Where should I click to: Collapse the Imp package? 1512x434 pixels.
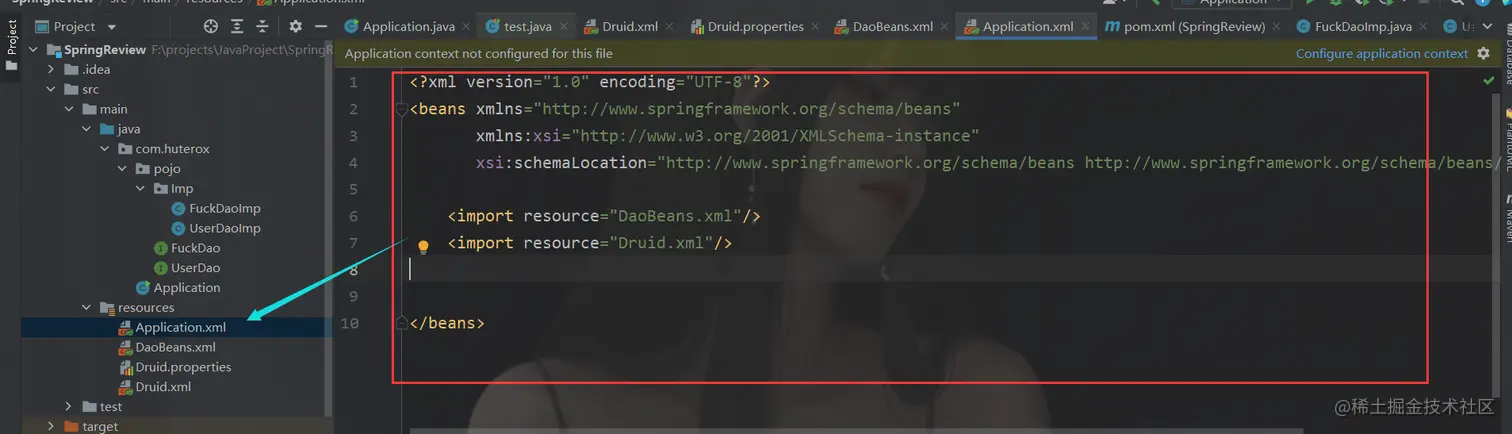tap(141, 188)
